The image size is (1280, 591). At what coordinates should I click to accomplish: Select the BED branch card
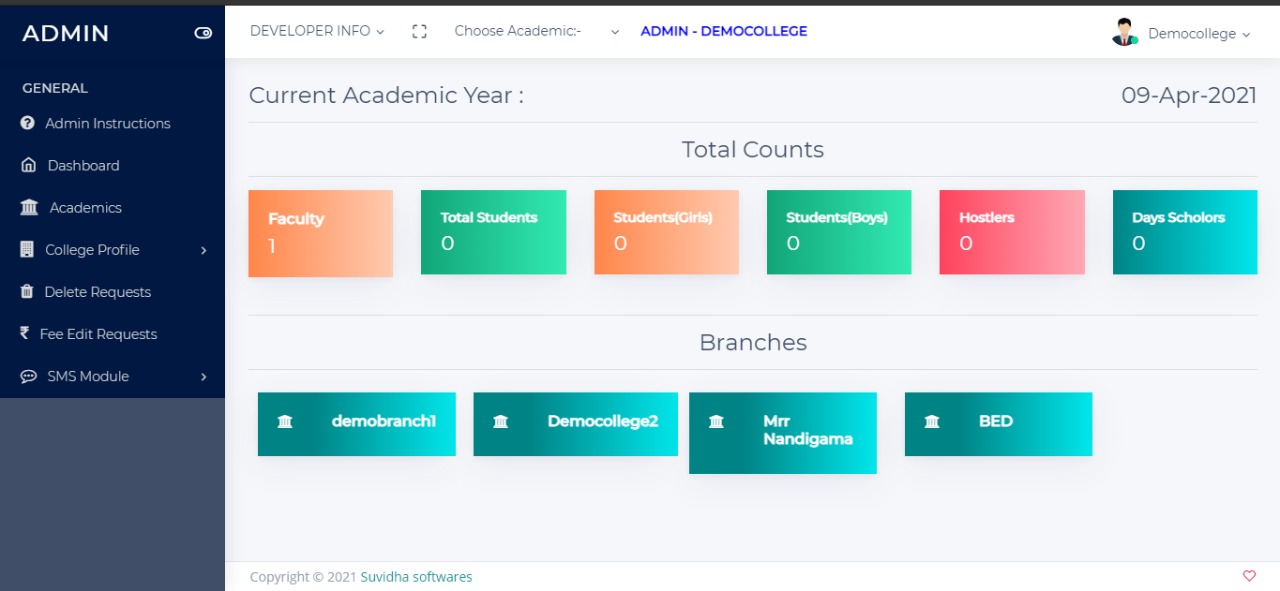(x=998, y=423)
